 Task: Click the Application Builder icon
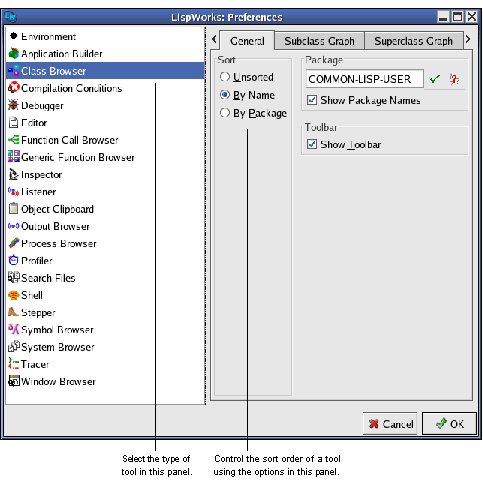(x=13, y=53)
